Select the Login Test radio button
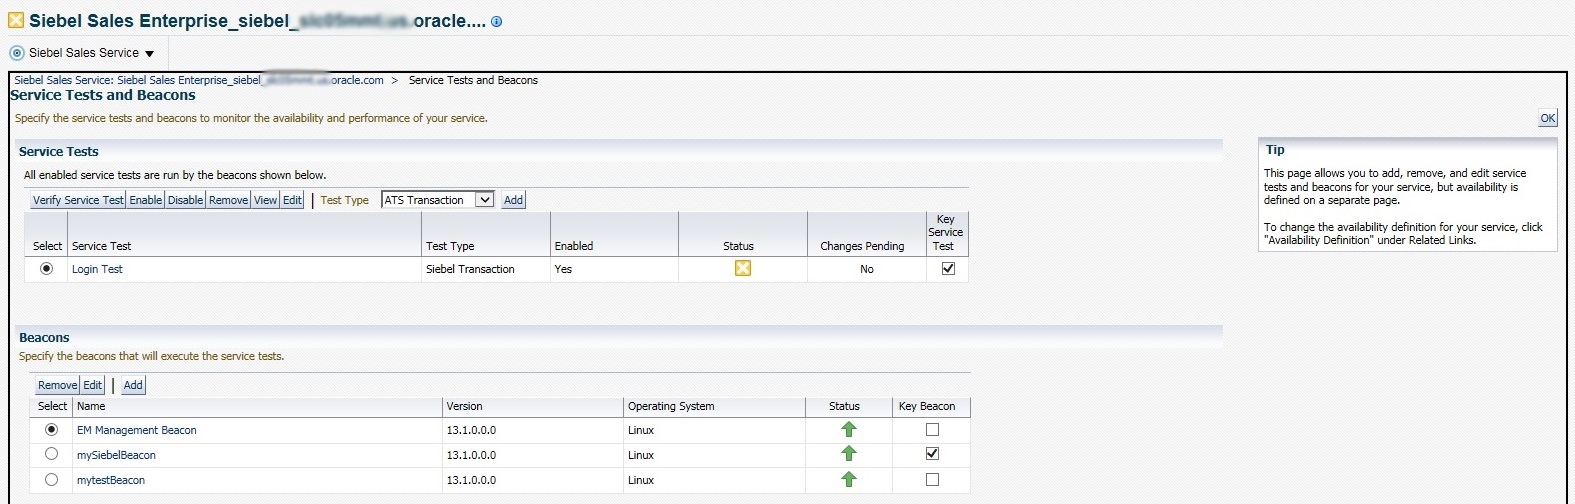Viewport: 1575px width, 504px height. (46, 268)
